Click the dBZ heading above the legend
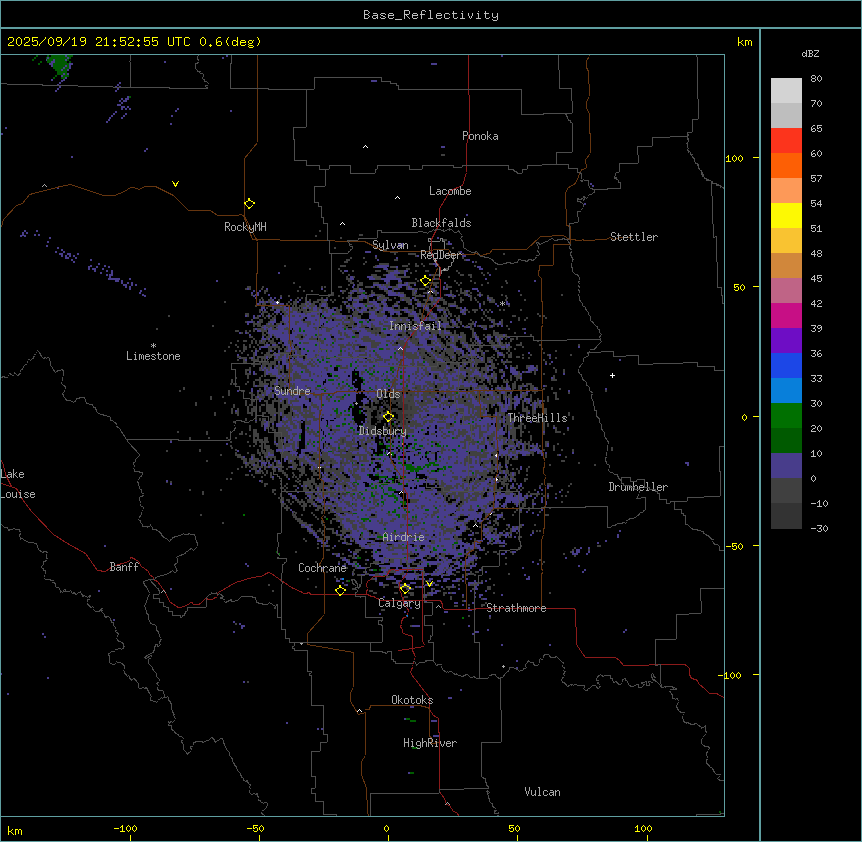The height and width of the screenshot is (842, 862). (x=811, y=53)
